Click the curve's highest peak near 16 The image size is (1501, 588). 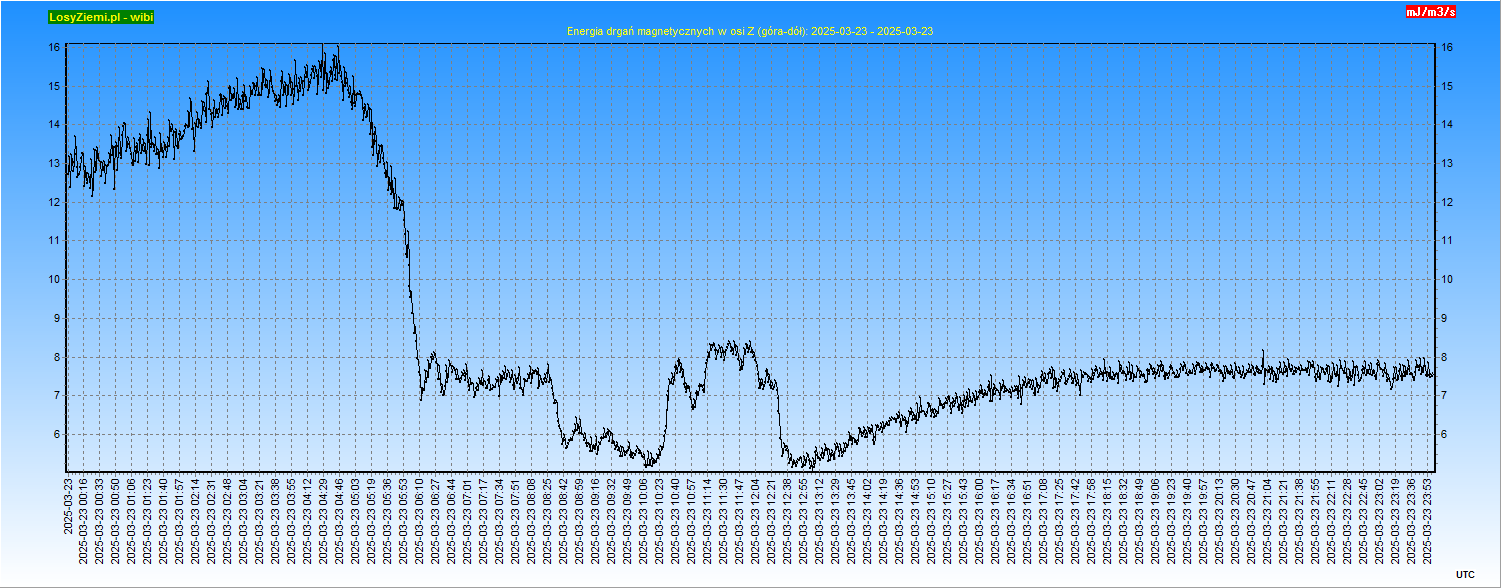pyautogui.click(x=322, y=46)
